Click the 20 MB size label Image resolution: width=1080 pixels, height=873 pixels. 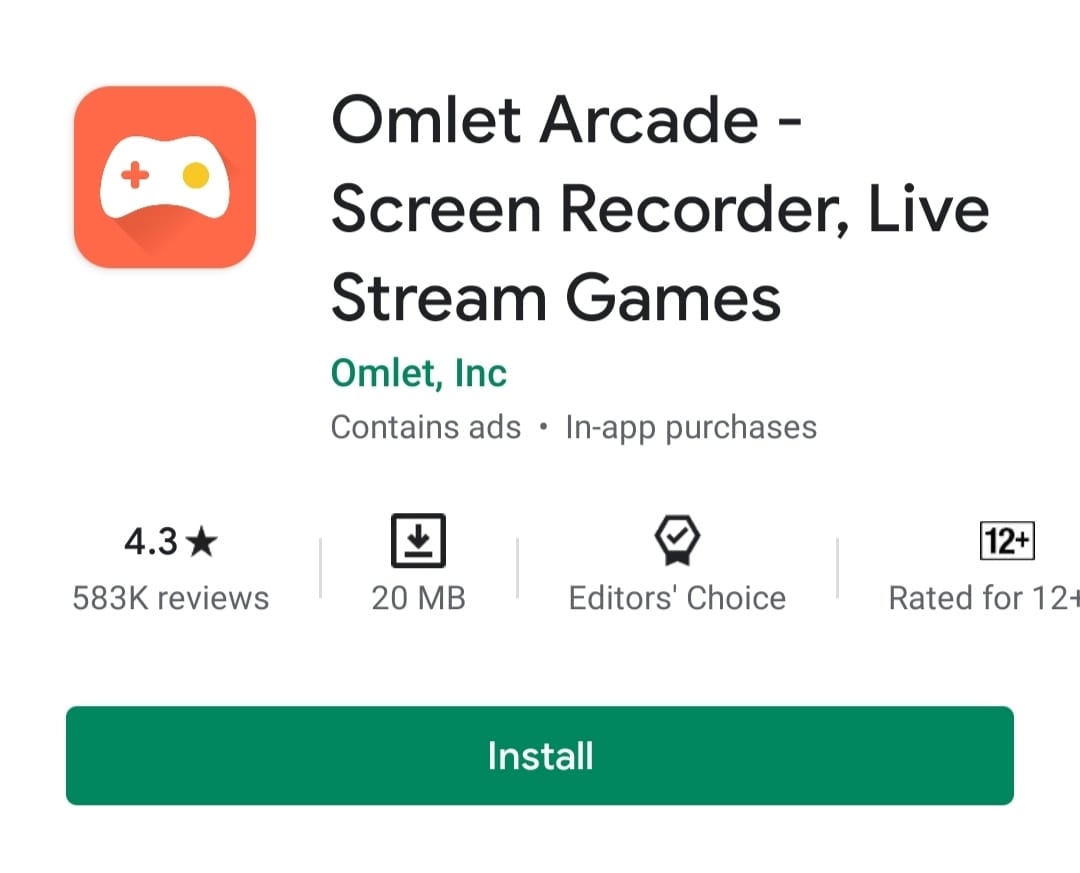click(x=418, y=598)
